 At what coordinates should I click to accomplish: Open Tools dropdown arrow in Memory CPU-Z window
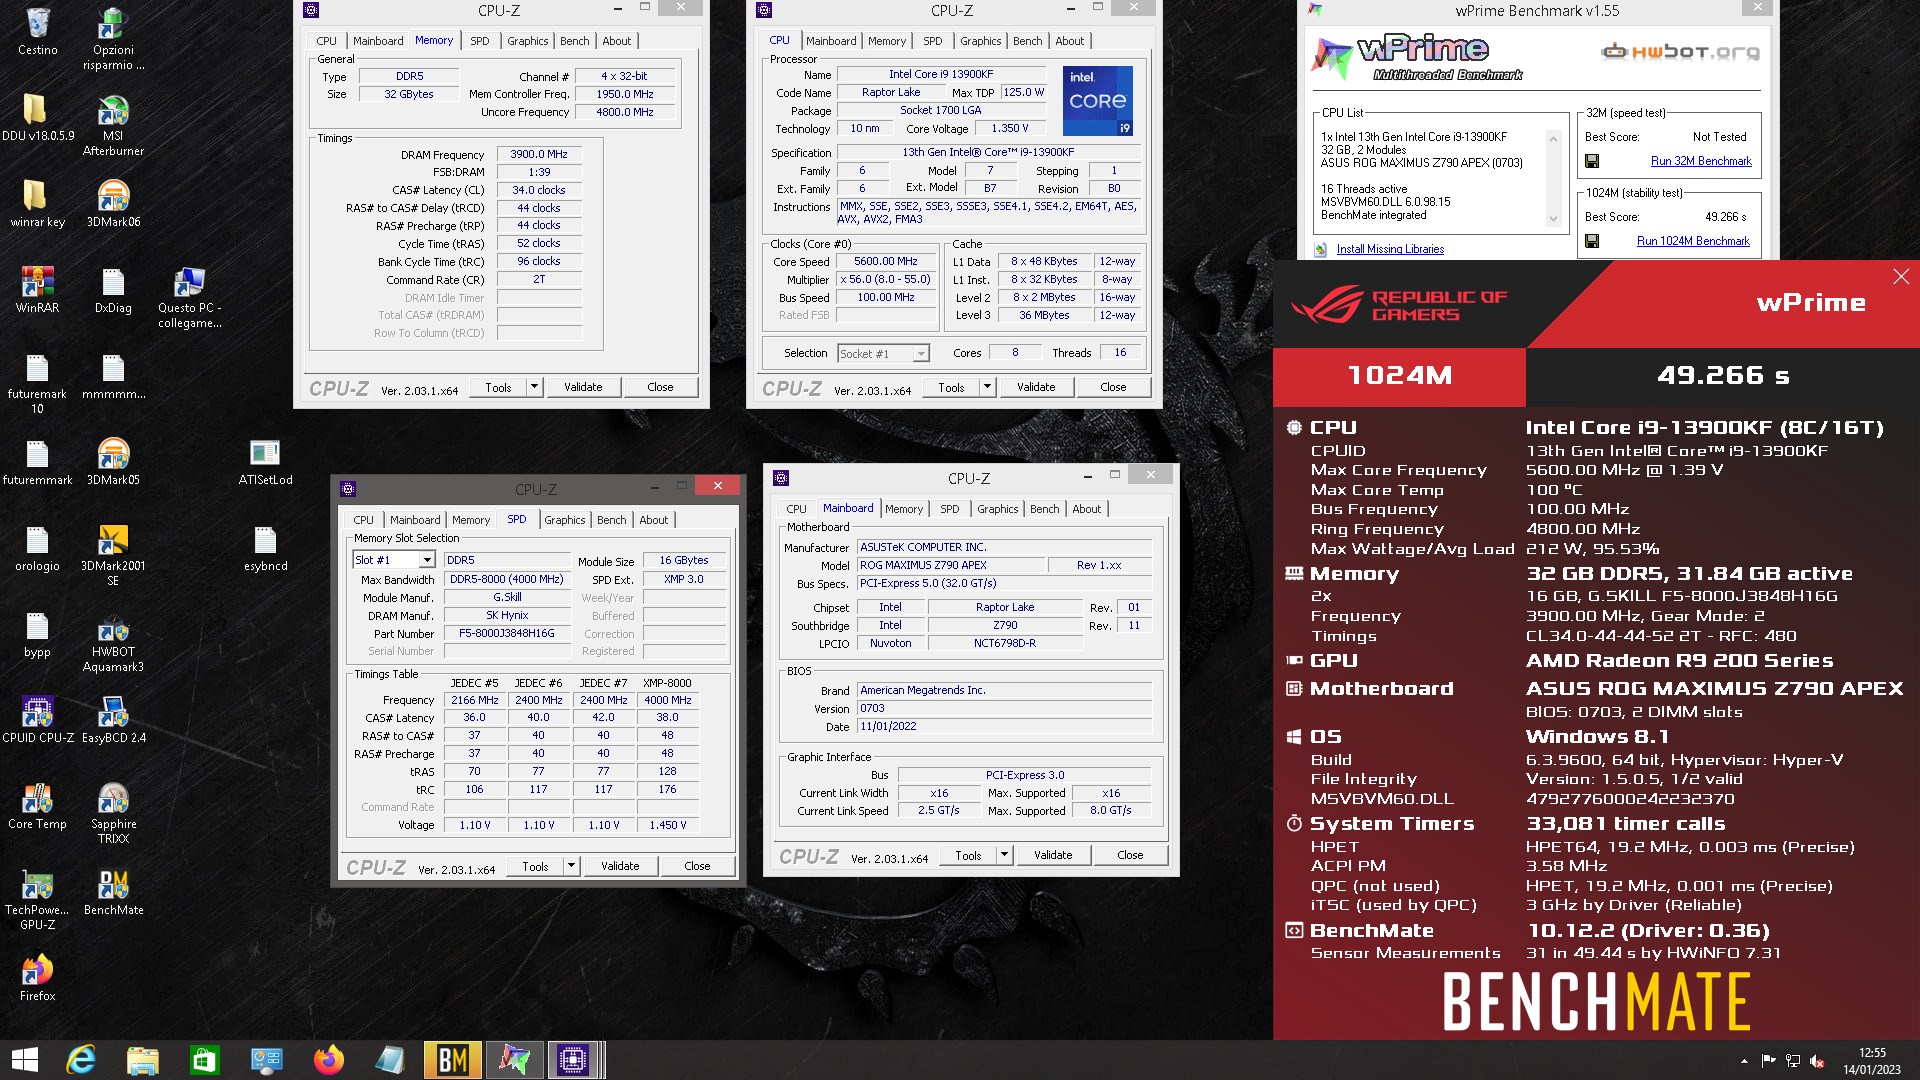pos(534,387)
